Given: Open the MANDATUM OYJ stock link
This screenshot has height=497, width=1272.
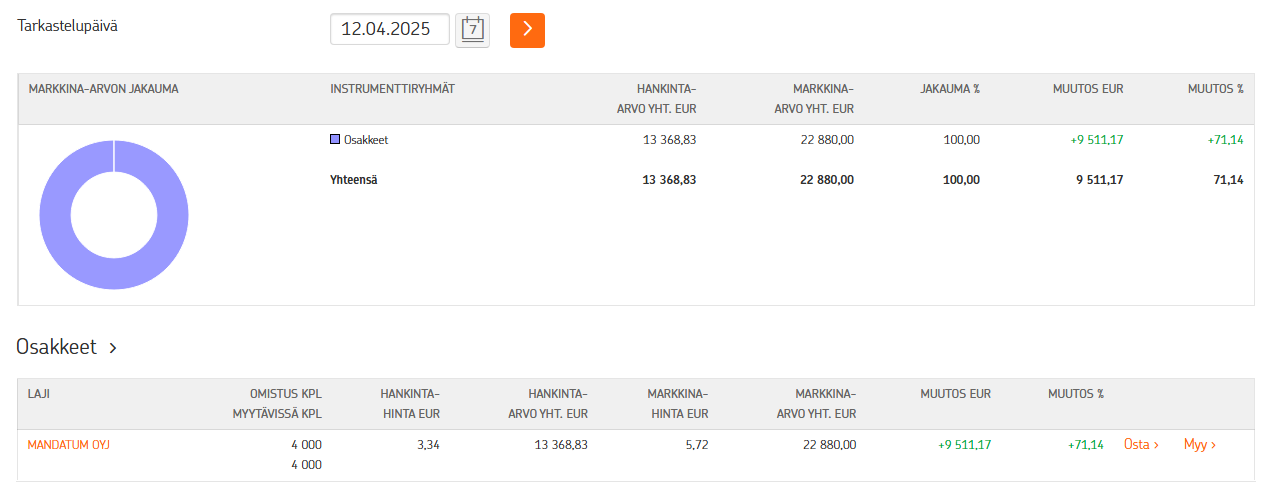Looking at the screenshot, I should (x=68, y=445).
